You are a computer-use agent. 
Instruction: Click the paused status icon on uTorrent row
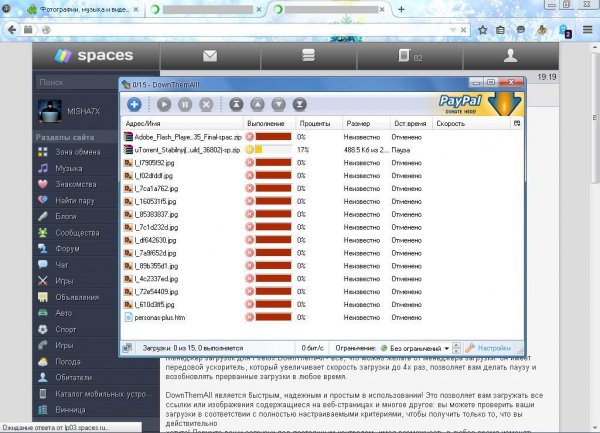tap(249, 150)
